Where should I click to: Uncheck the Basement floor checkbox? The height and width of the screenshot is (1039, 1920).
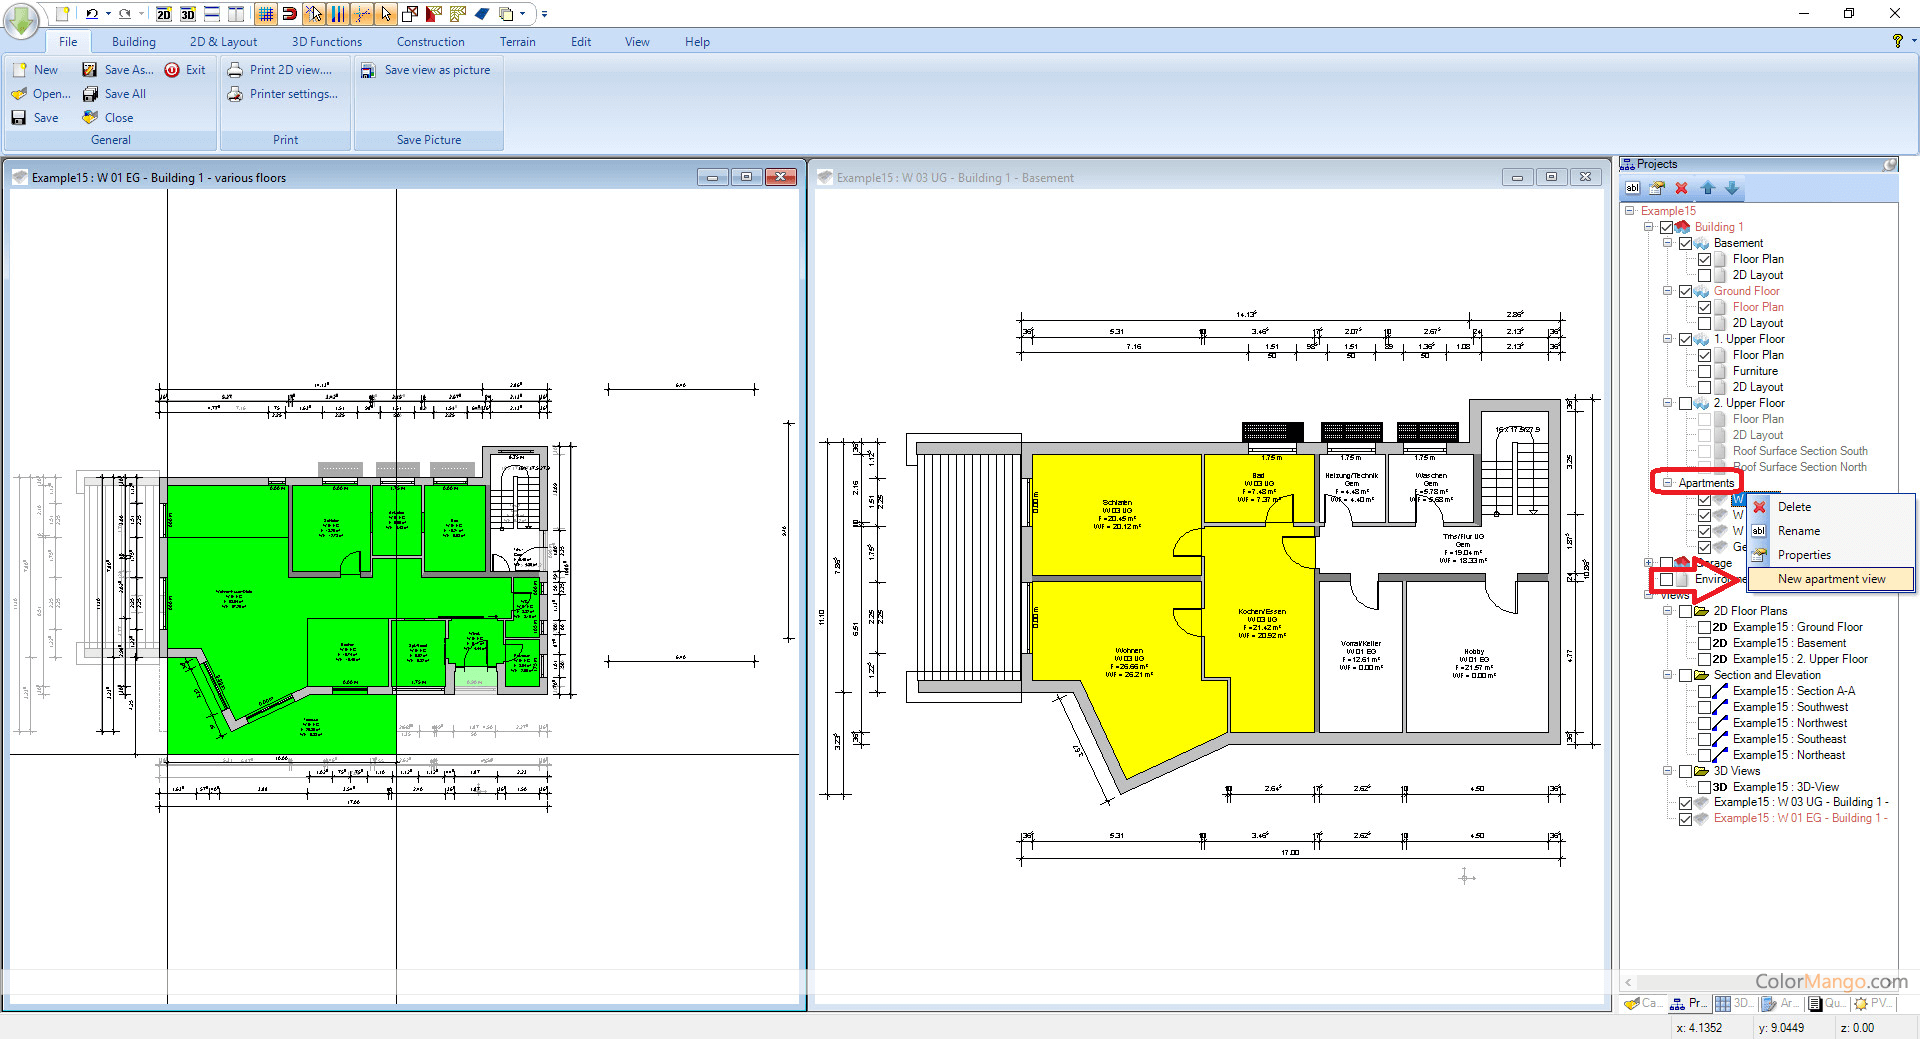pyautogui.click(x=1686, y=243)
